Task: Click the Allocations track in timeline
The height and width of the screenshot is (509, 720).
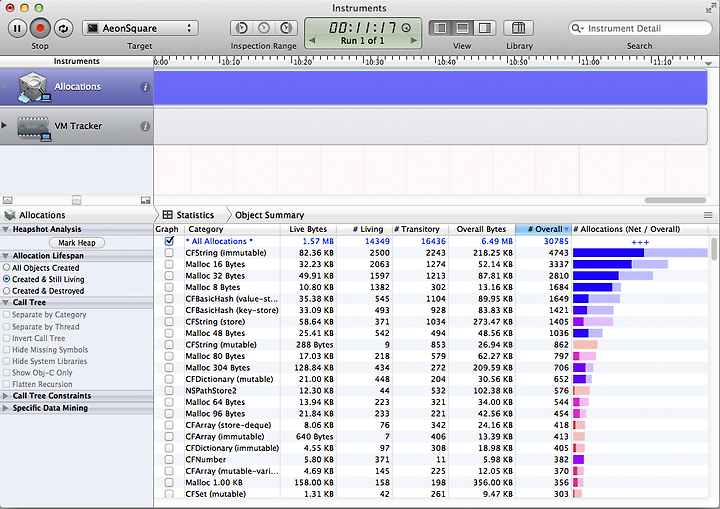Action: click(x=430, y=87)
